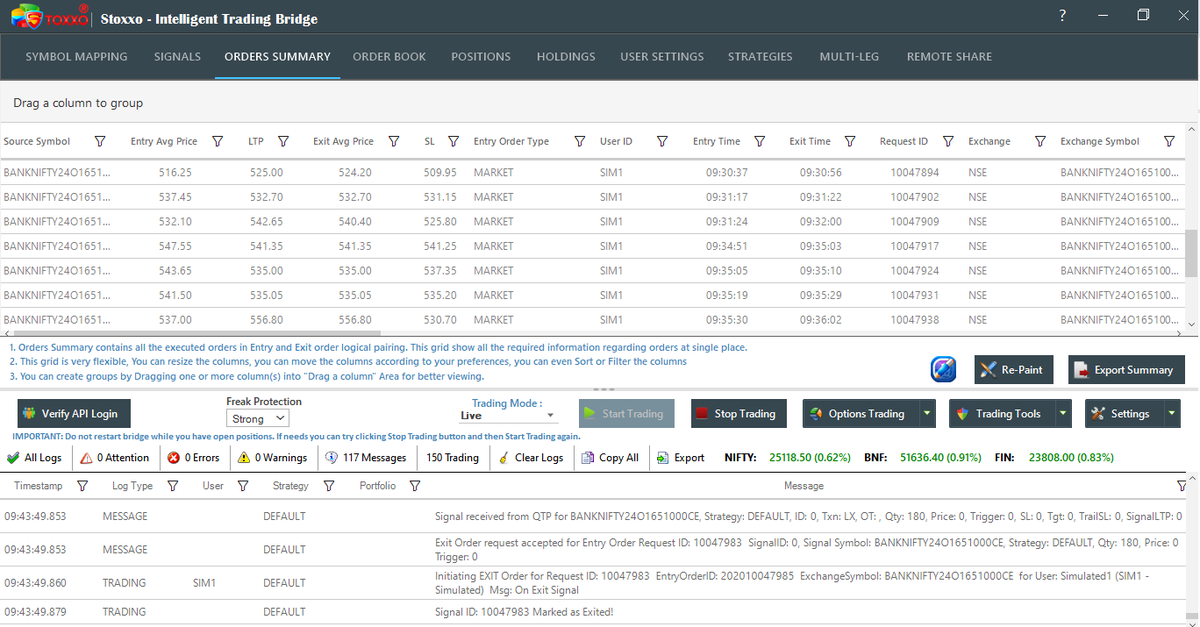Open the Strategies tab
This screenshot has height=627, width=1200.
point(760,57)
